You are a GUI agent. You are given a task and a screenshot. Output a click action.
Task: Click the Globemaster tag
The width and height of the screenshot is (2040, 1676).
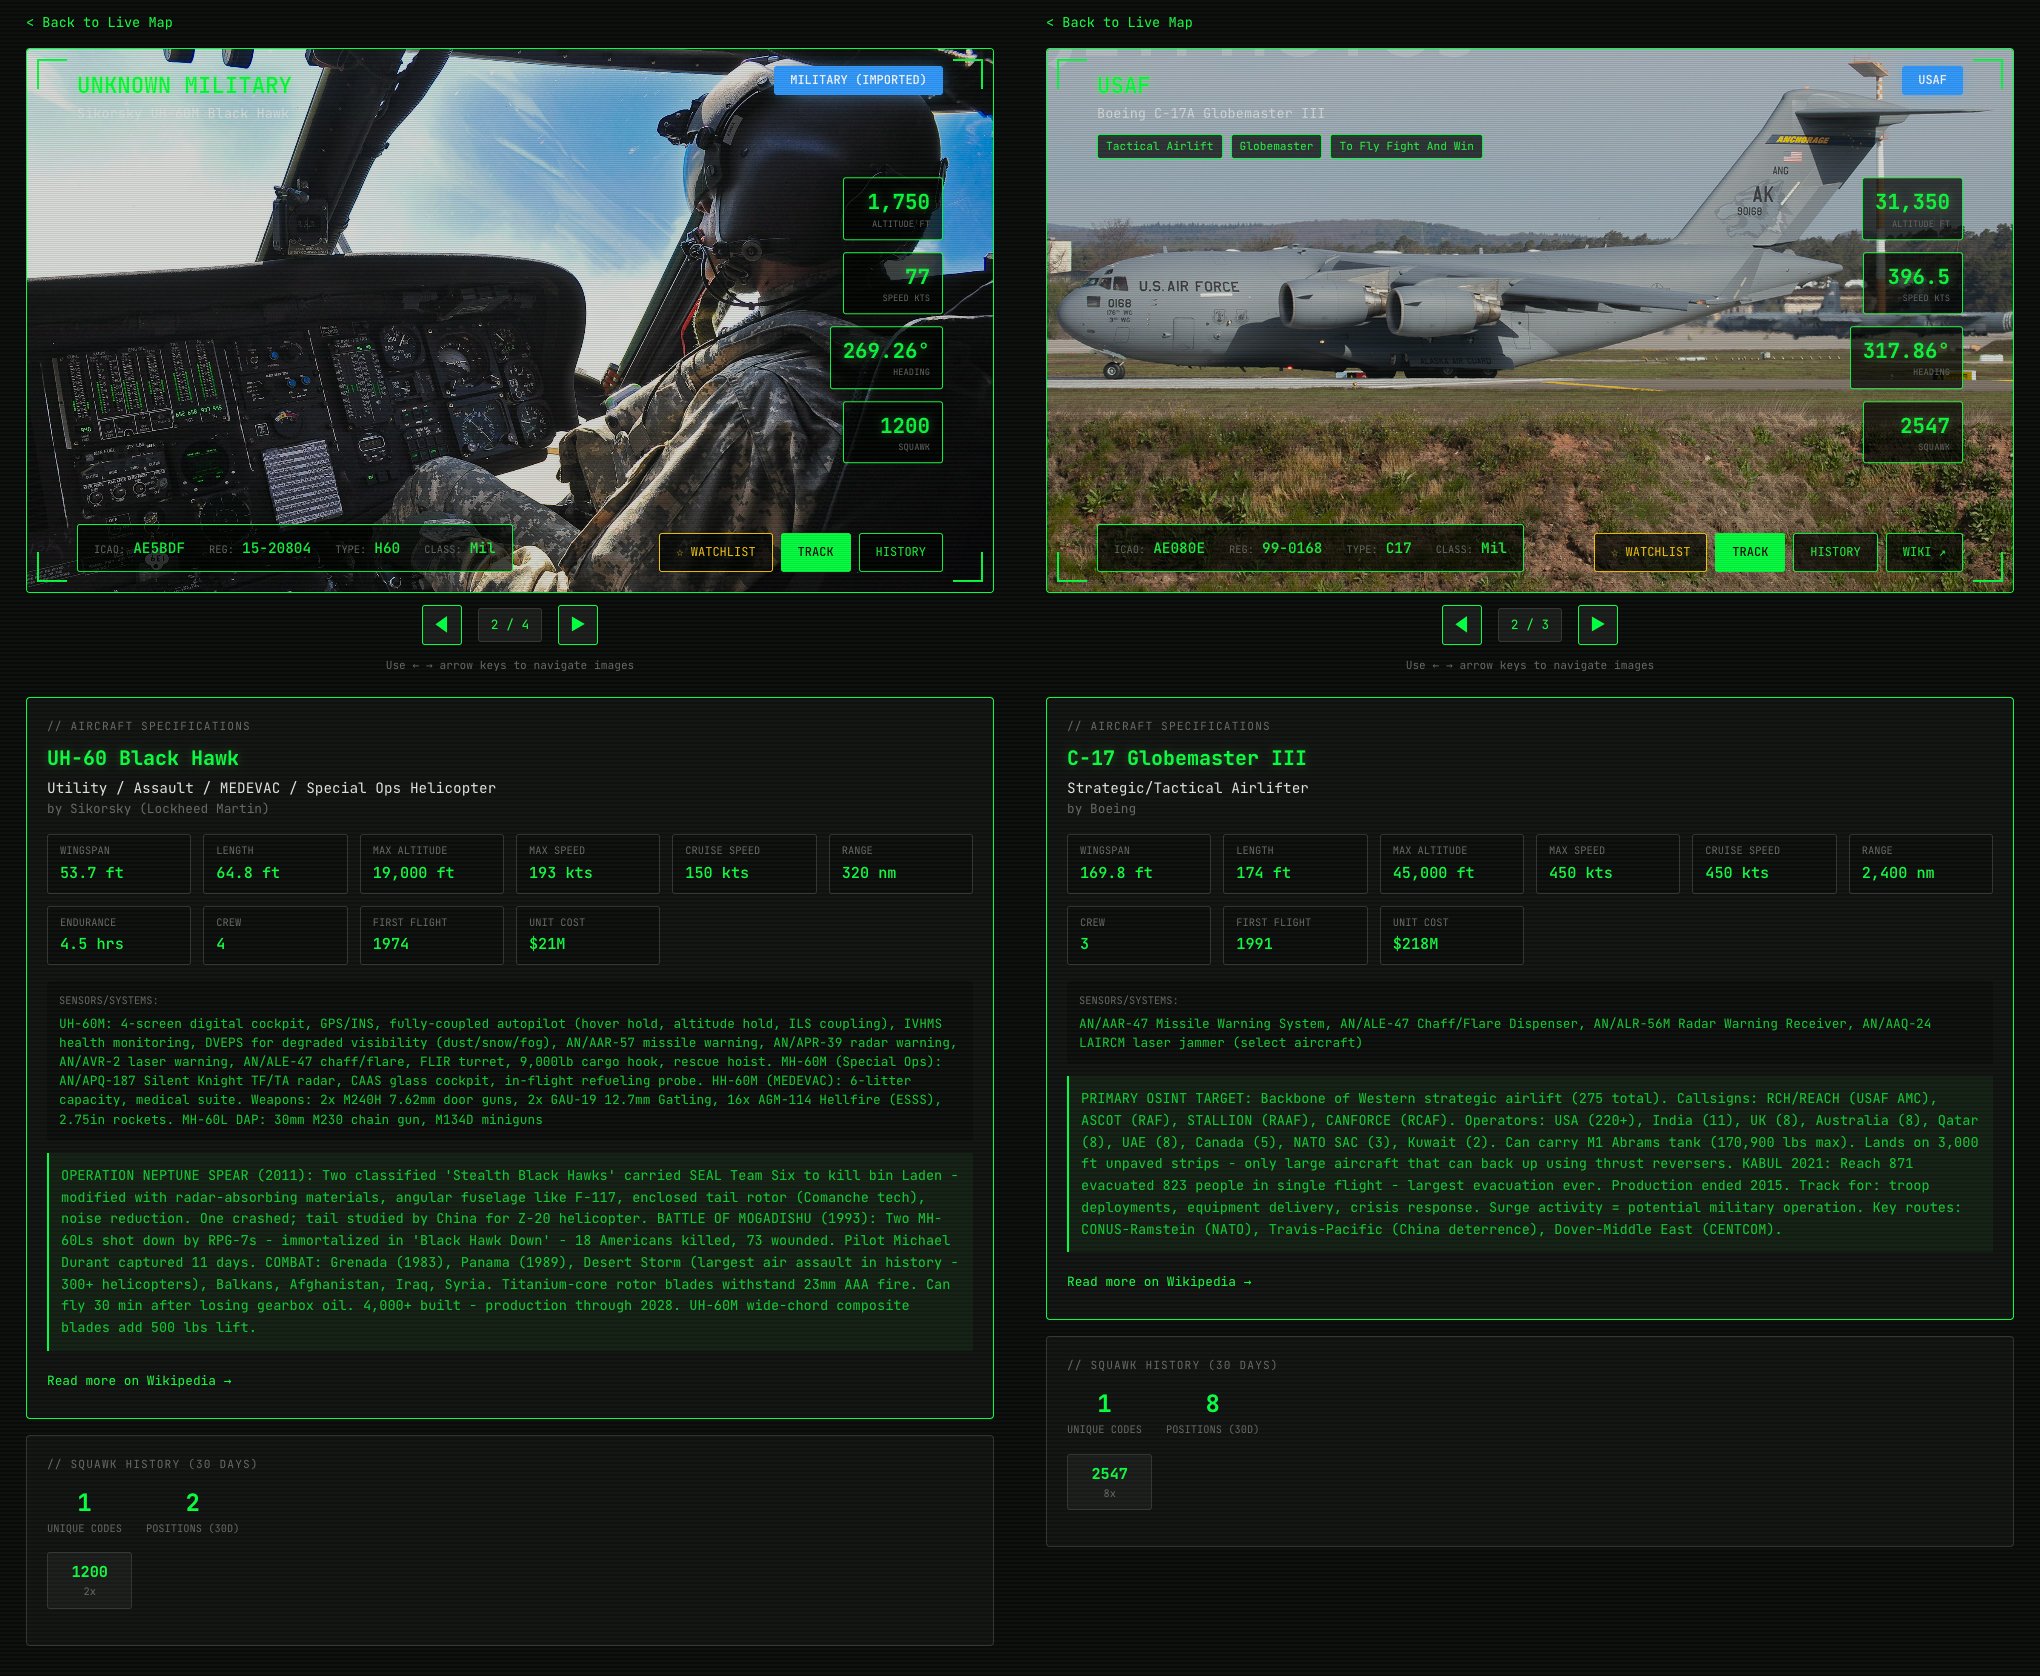point(1276,146)
